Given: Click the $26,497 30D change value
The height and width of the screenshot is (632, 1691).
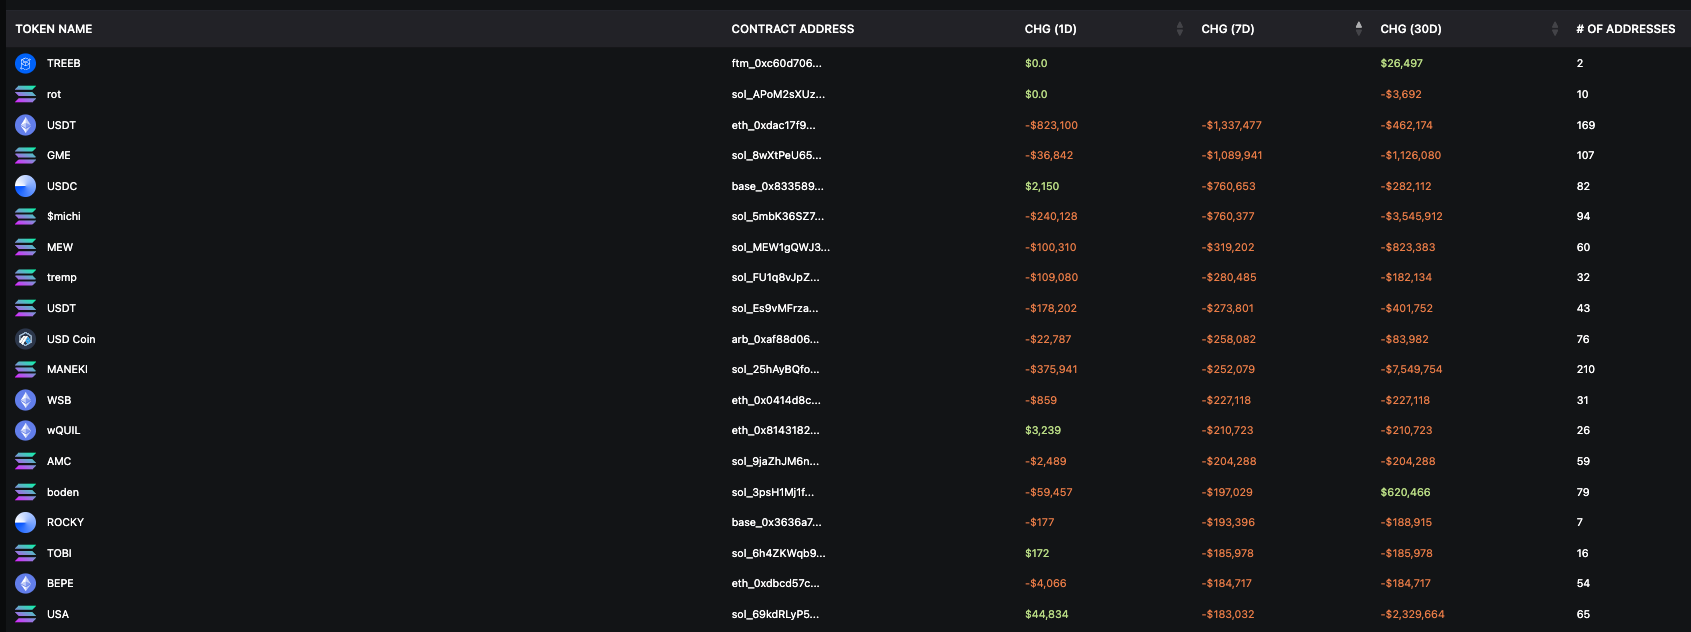Looking at the screenshot, I should coord(1401,63).
